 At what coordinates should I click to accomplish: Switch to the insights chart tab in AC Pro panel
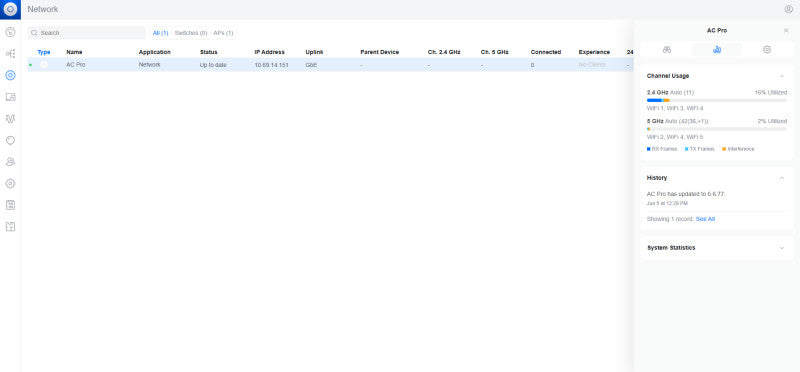717,49
